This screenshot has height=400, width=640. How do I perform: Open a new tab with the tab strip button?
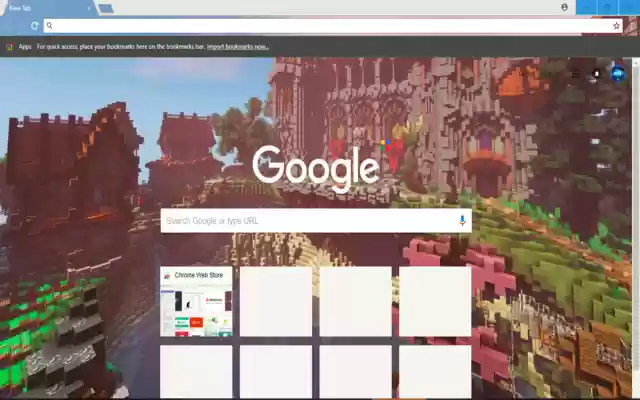pos(106,8)
